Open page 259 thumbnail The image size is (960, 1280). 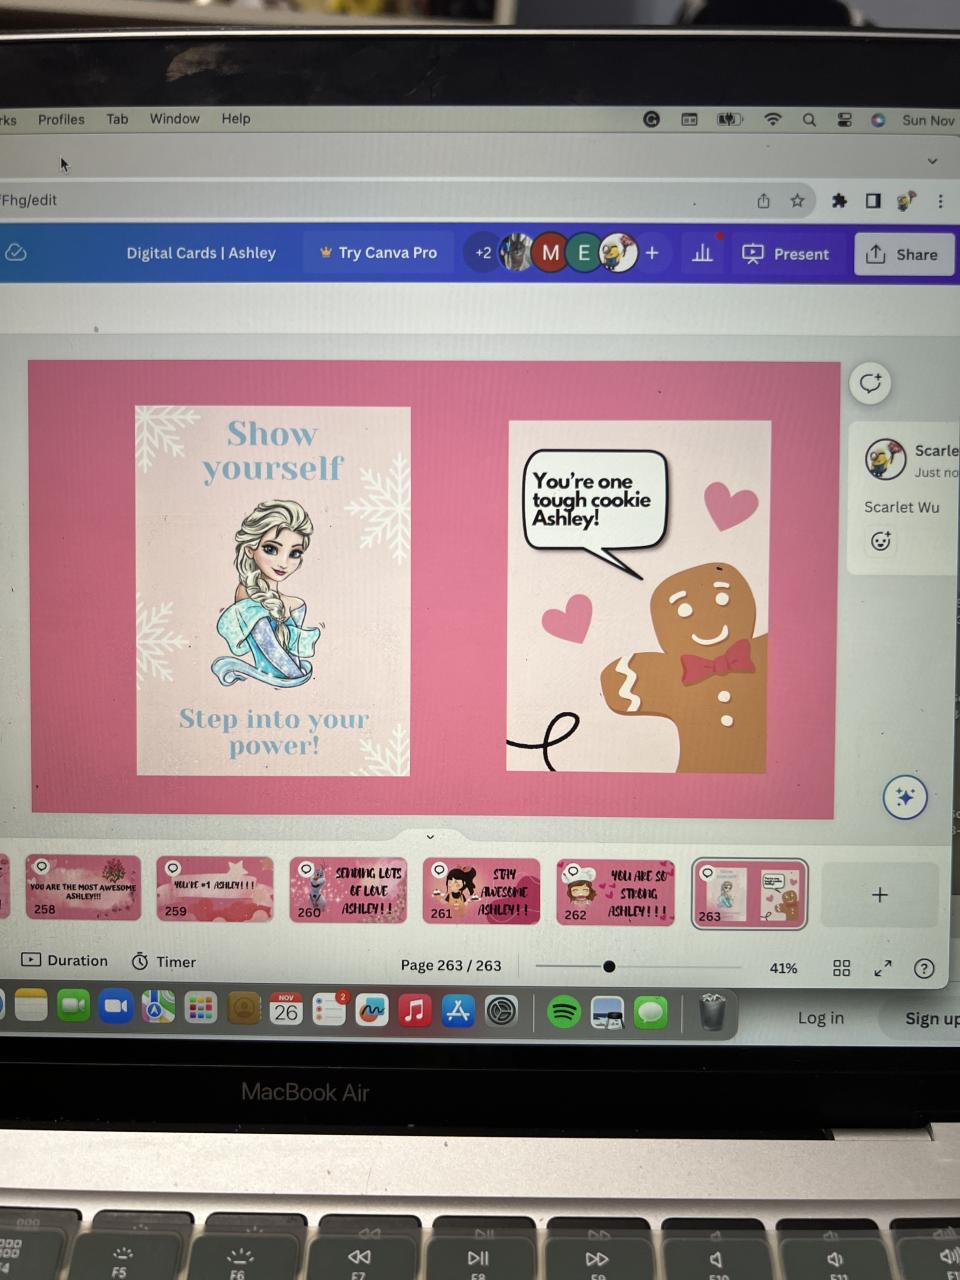click(215, 888)
